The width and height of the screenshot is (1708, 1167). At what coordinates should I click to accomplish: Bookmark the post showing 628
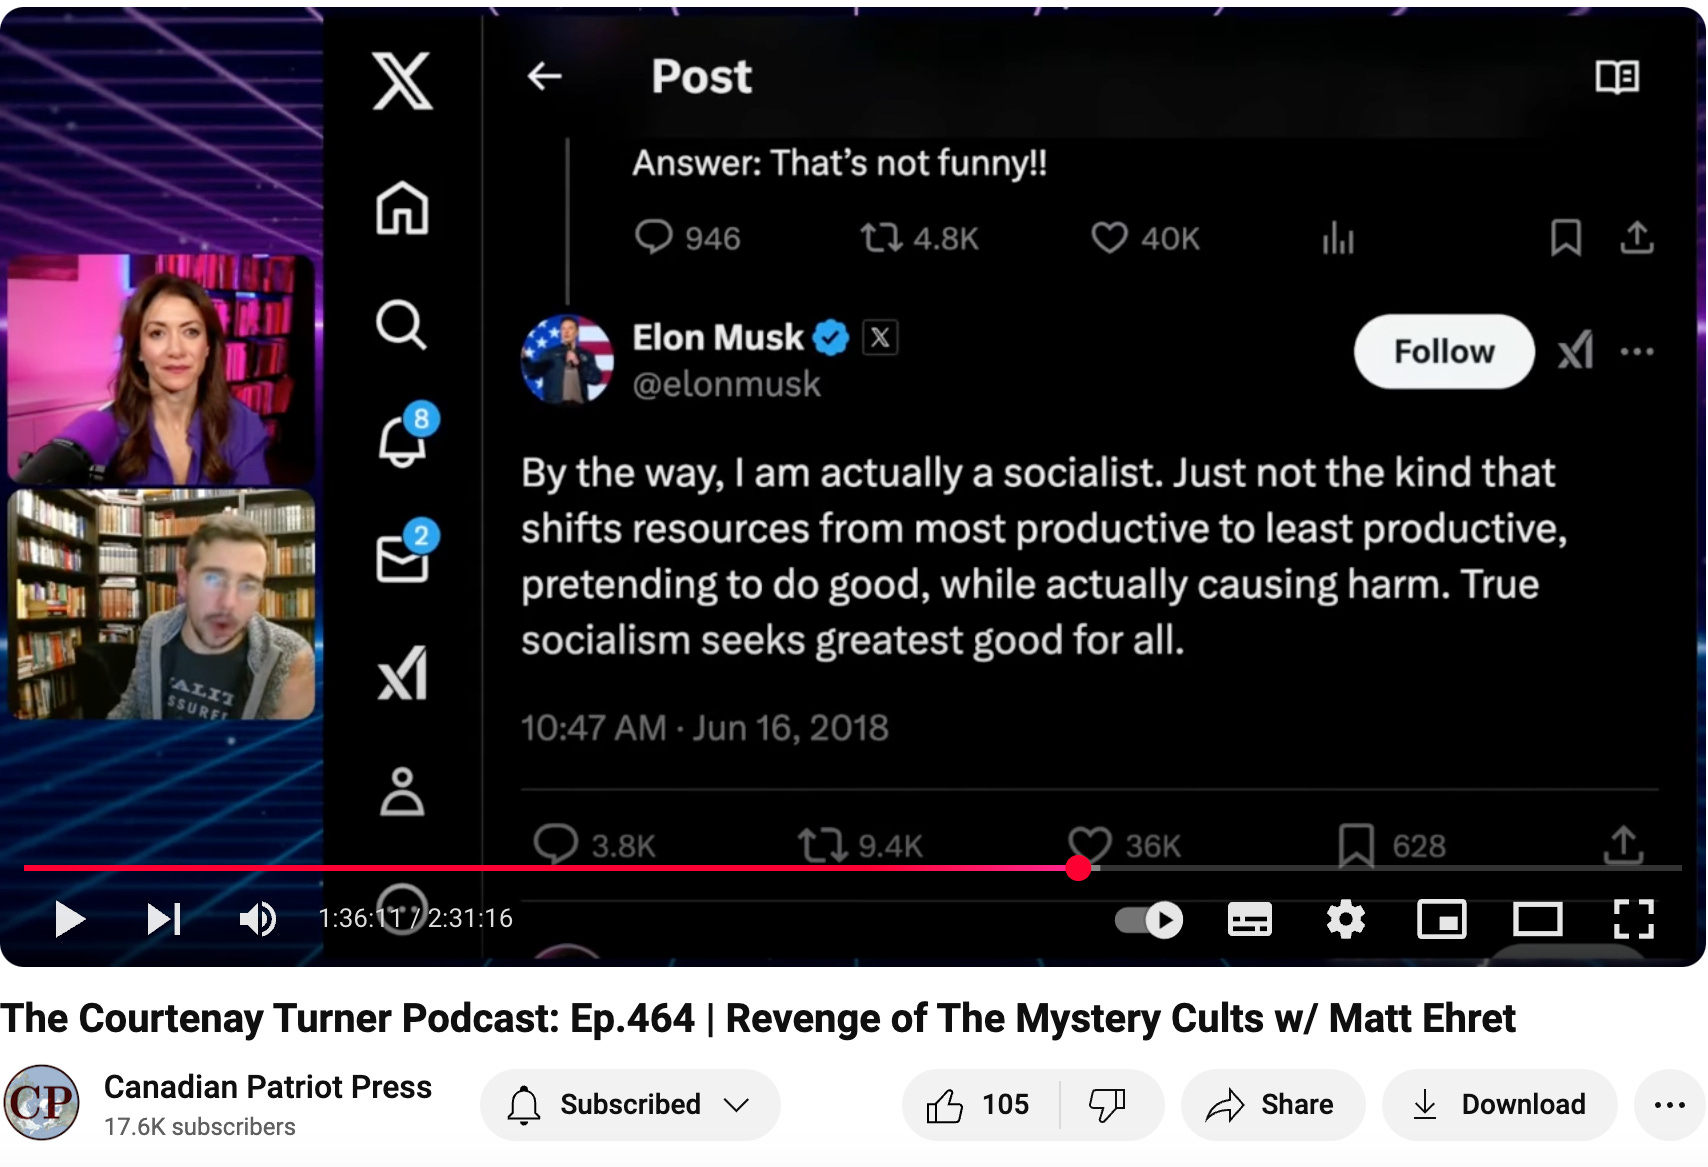[x=1356, y=845]
